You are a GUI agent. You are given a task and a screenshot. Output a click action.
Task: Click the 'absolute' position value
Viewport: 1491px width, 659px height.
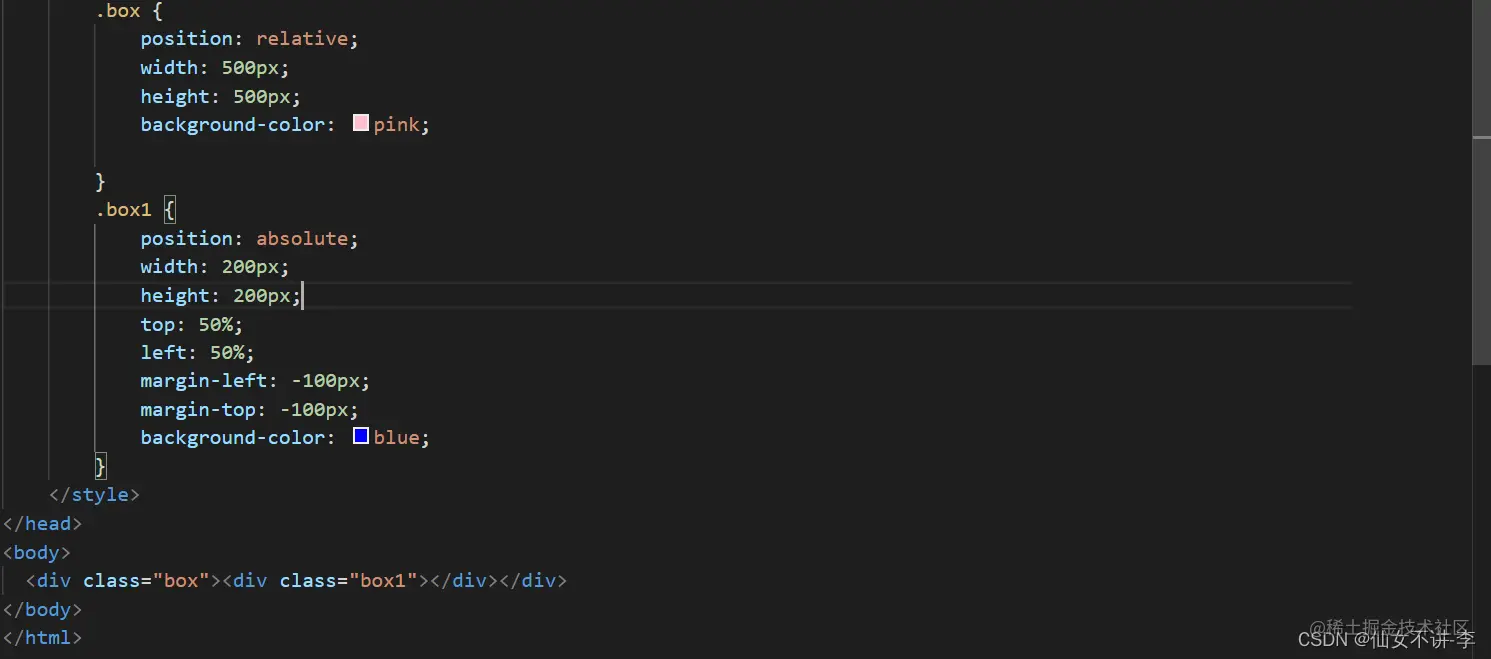(302, 239)
